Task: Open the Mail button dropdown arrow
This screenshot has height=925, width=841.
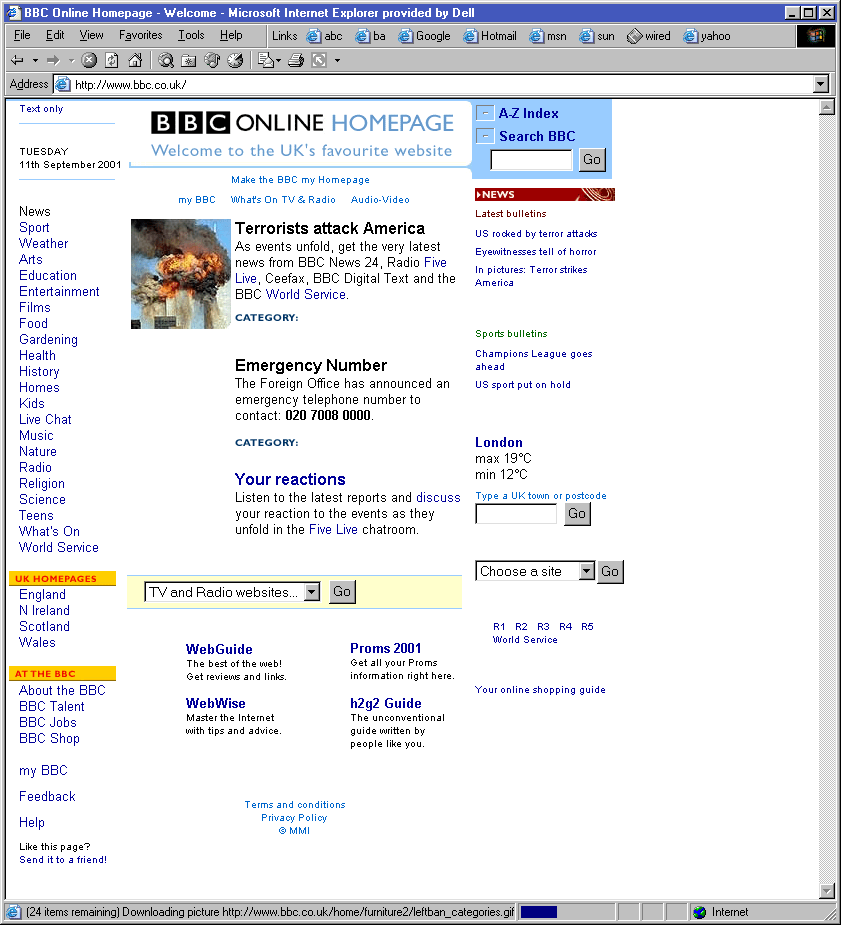Action: (278, 60)
